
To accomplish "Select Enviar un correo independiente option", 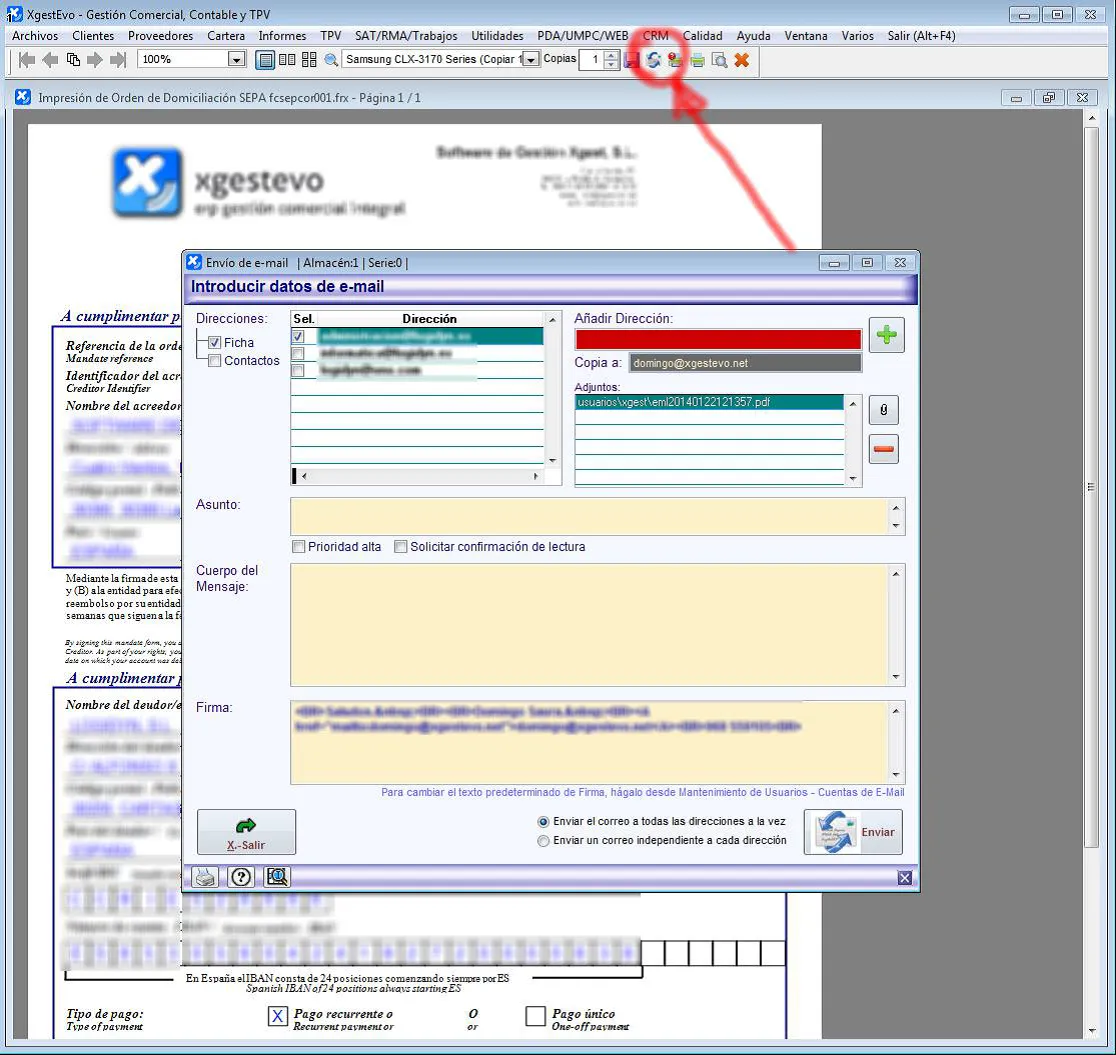I will point(544,841).
